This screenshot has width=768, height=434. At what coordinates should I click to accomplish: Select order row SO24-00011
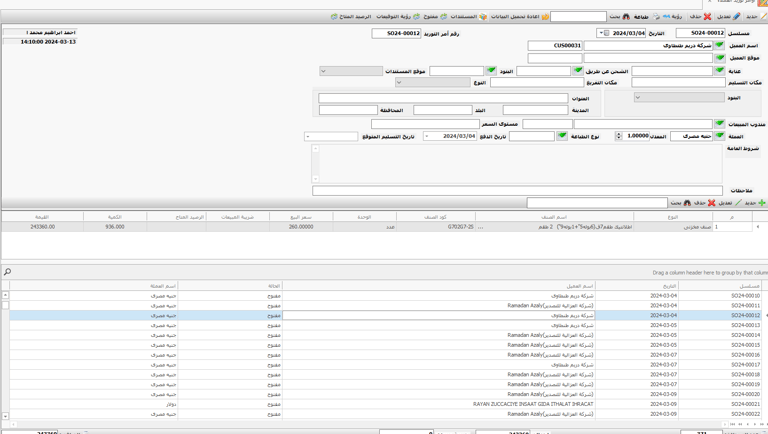385,306
